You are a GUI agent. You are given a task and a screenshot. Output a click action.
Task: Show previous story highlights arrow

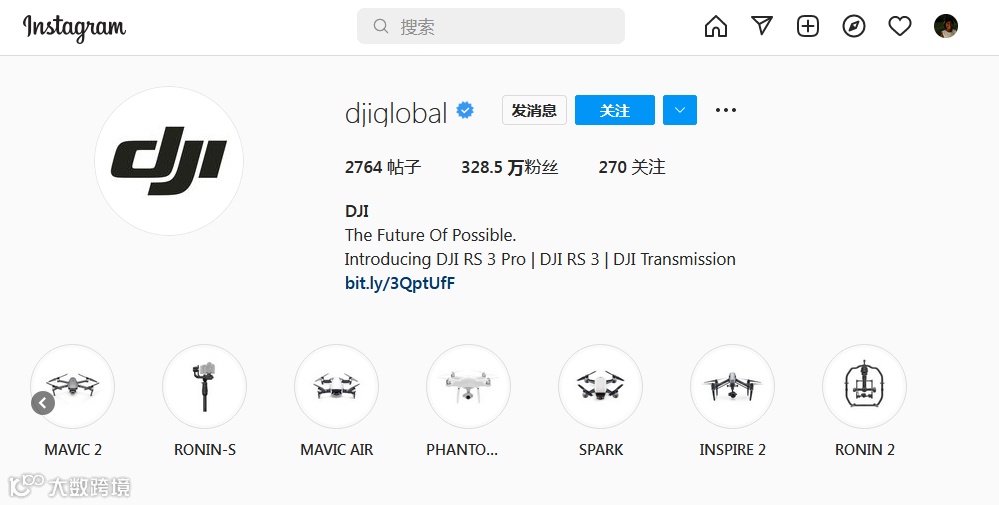pos(43,402)
